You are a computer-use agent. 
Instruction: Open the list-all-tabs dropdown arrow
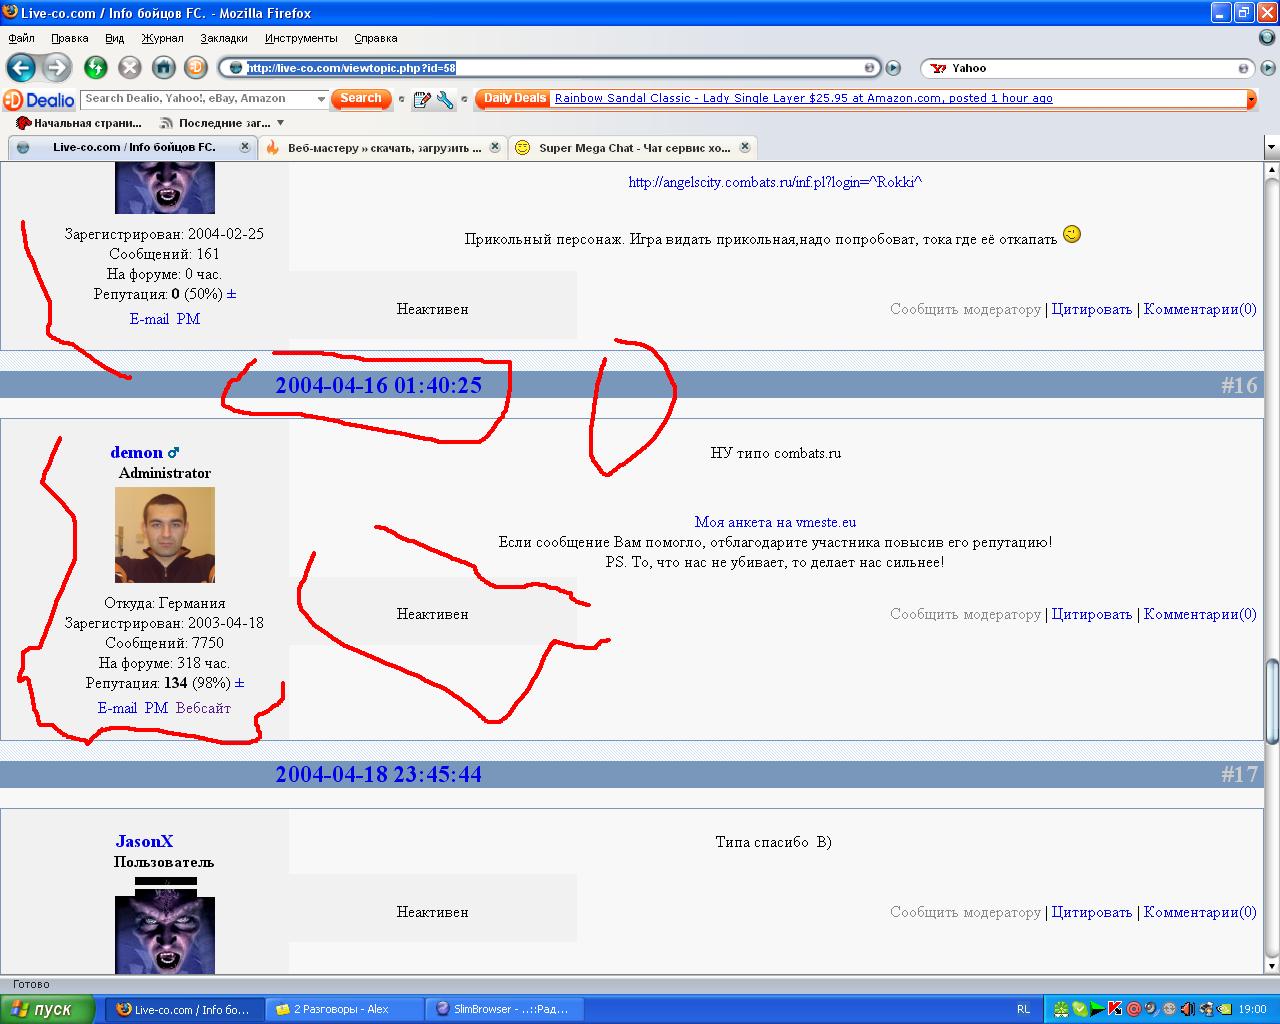coord(1271,147)
